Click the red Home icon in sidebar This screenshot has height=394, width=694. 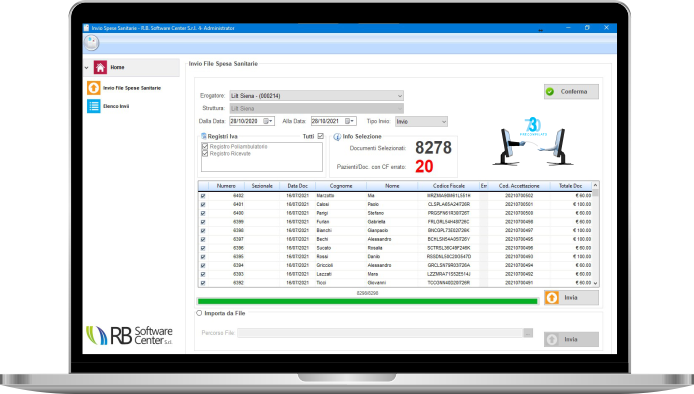coord(100,67)
